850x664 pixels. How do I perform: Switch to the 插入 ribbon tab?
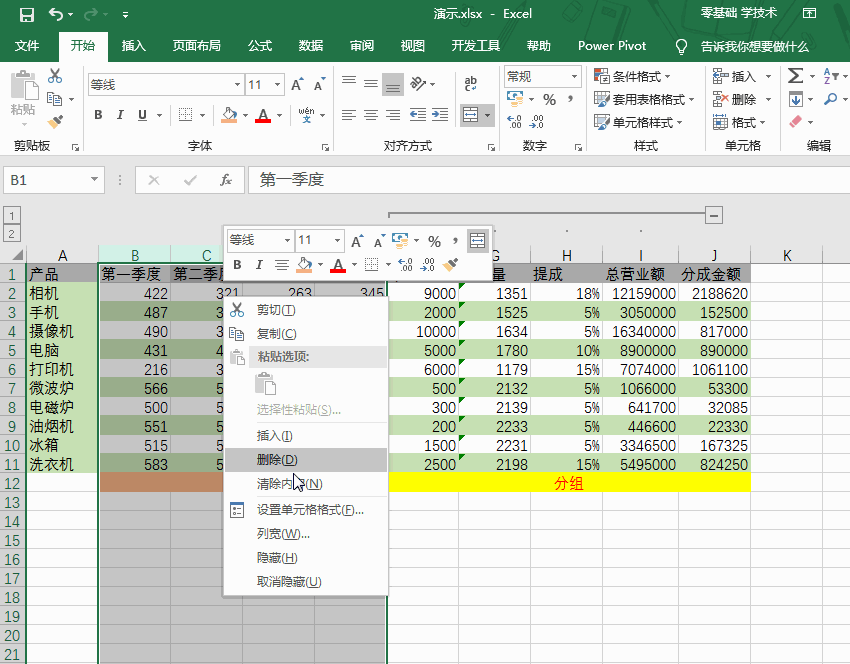tap(133, 46)
